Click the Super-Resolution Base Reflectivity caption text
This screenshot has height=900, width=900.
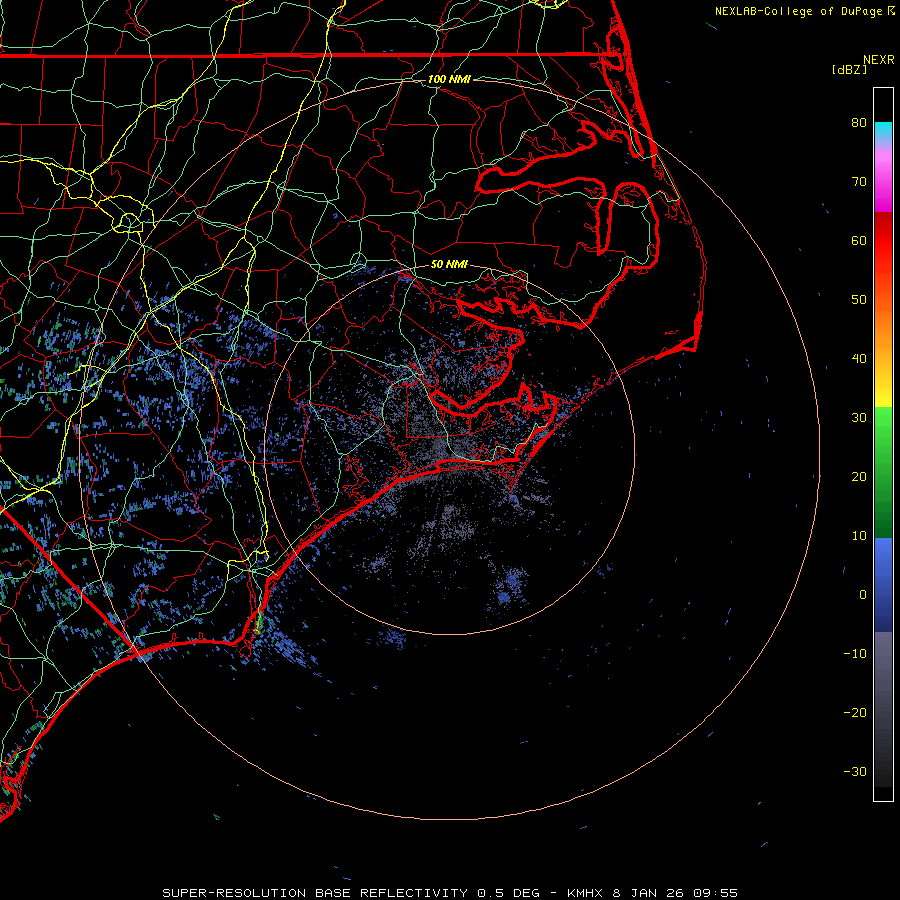[316, 893]
